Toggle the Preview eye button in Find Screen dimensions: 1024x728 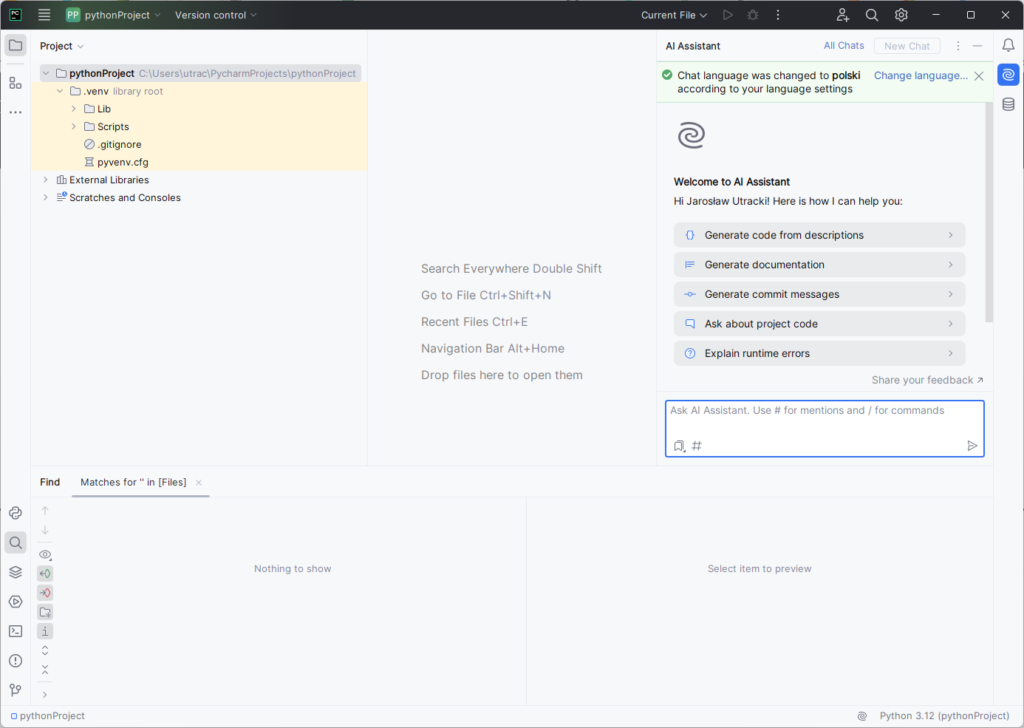click(45, 554)
